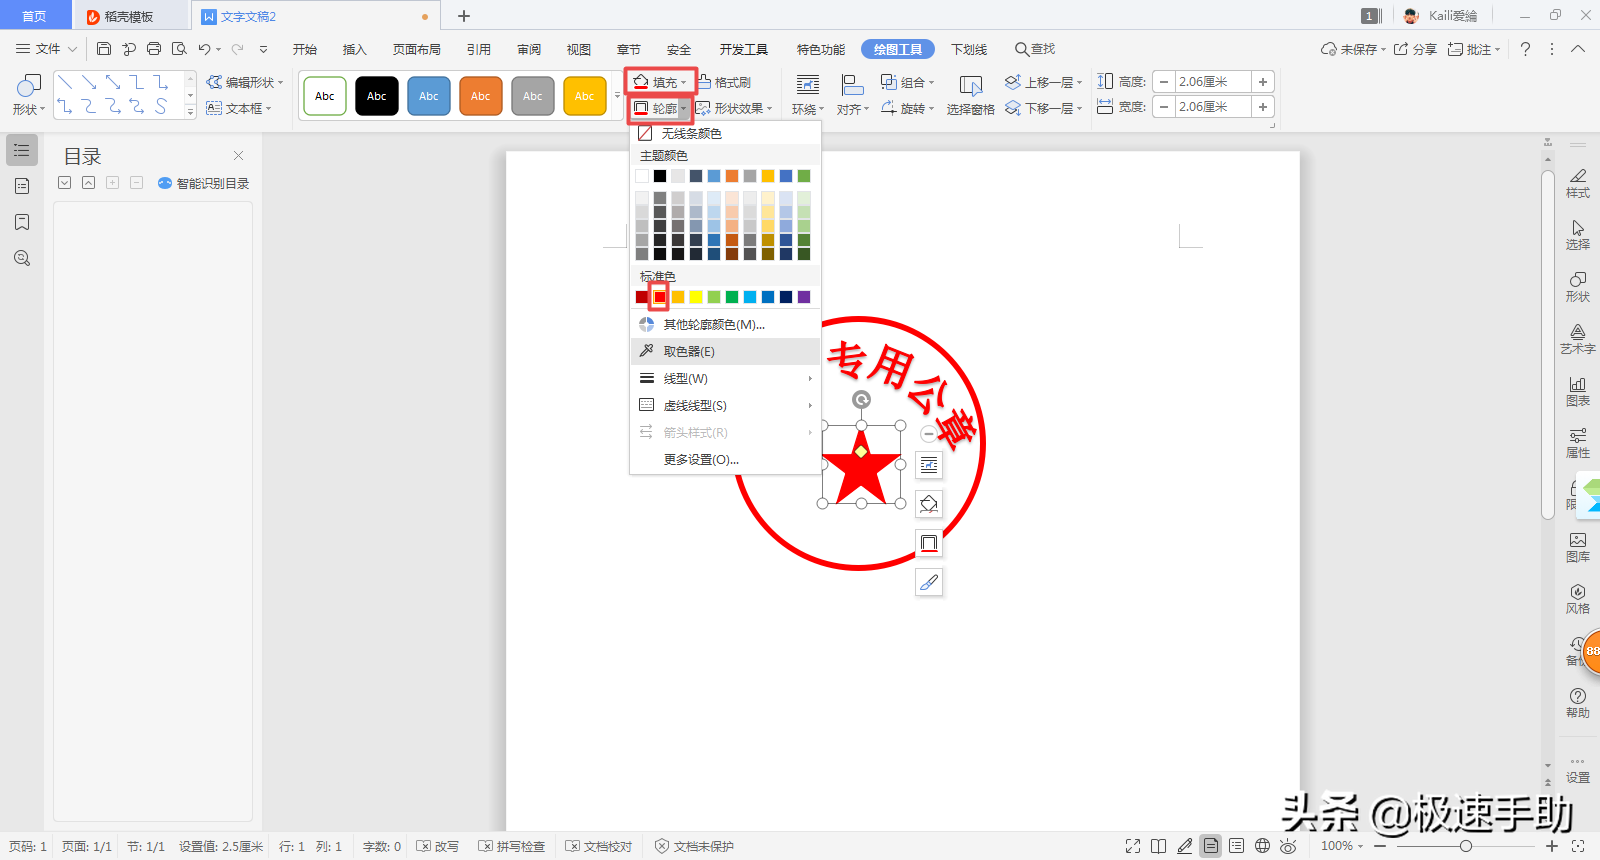Viewport: 1600px width, 860px height.
Task: Open the Shape Effects (形状效果) dropdown
Action: pyautogui.click(x=734, y=108)
